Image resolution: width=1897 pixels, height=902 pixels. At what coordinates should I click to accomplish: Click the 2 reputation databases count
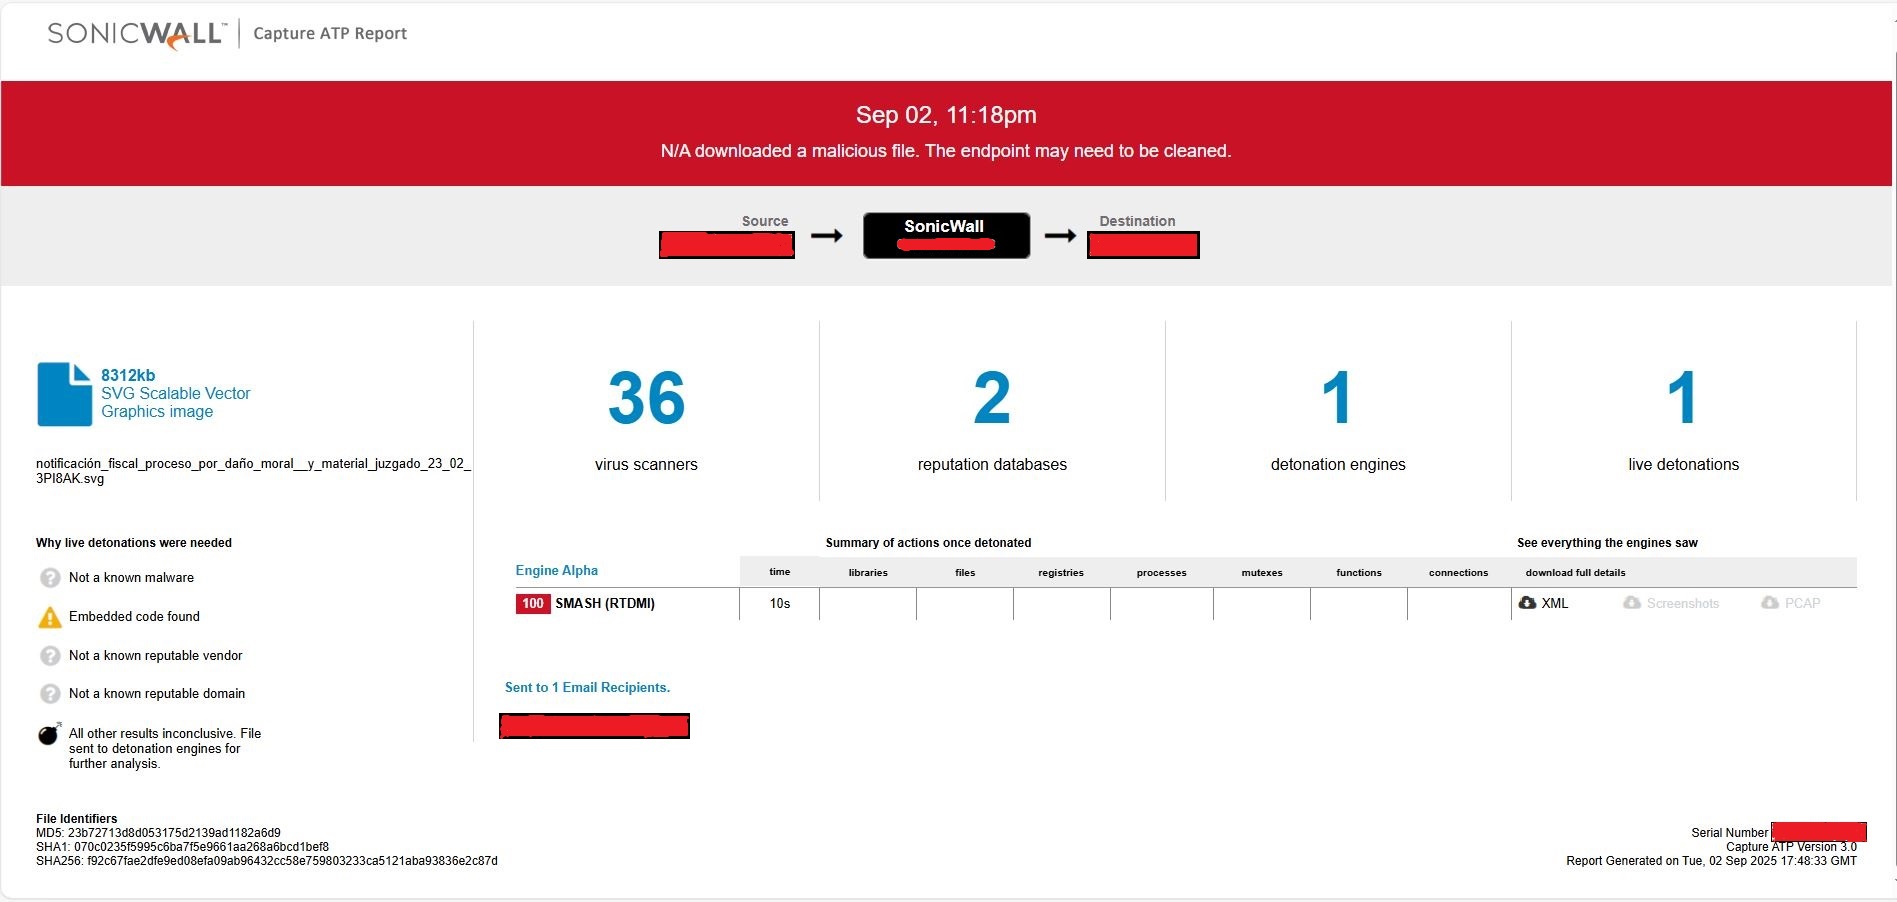pyautogui.click(x=992, y=399)
